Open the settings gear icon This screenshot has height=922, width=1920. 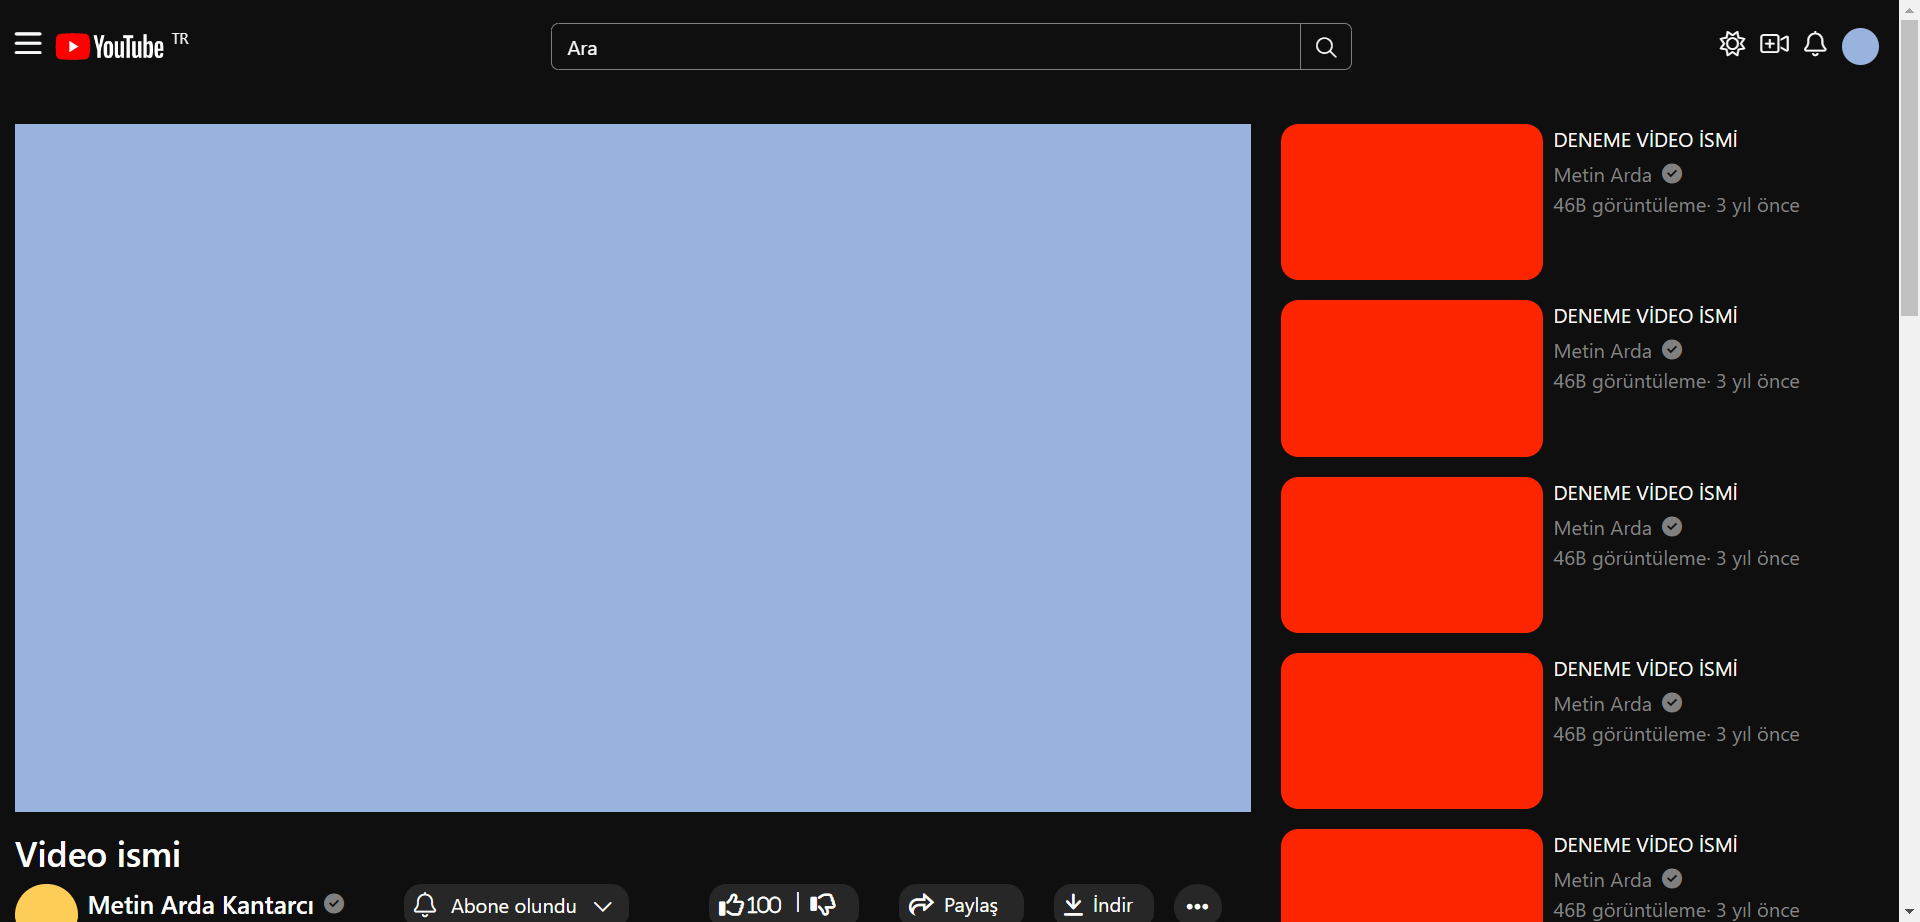coord(1733,44)
